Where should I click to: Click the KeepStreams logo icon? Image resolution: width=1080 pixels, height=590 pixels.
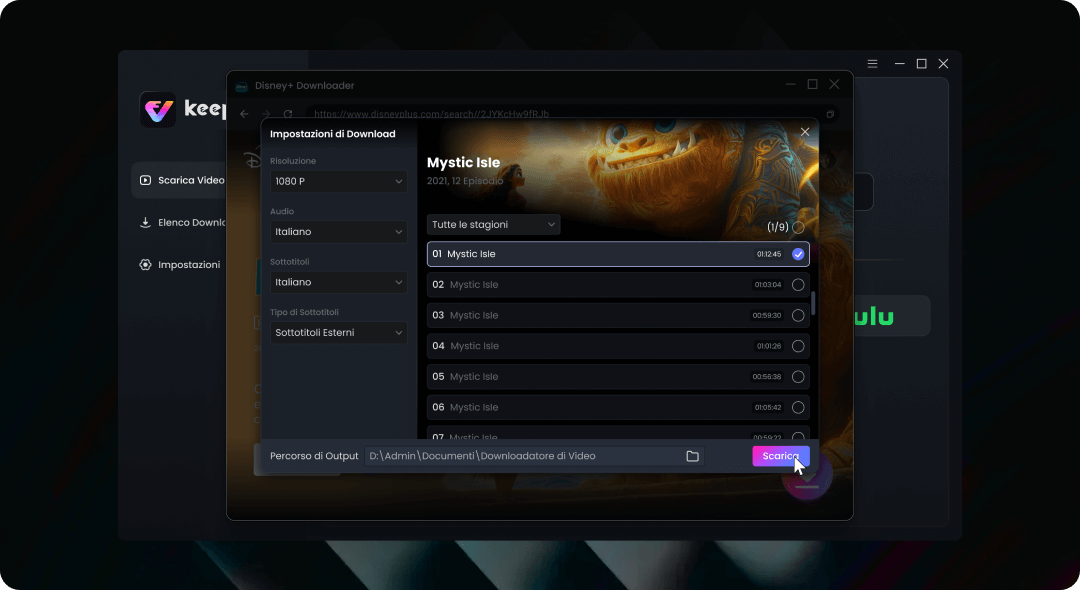pyautogui.click(x=158, y=110)
